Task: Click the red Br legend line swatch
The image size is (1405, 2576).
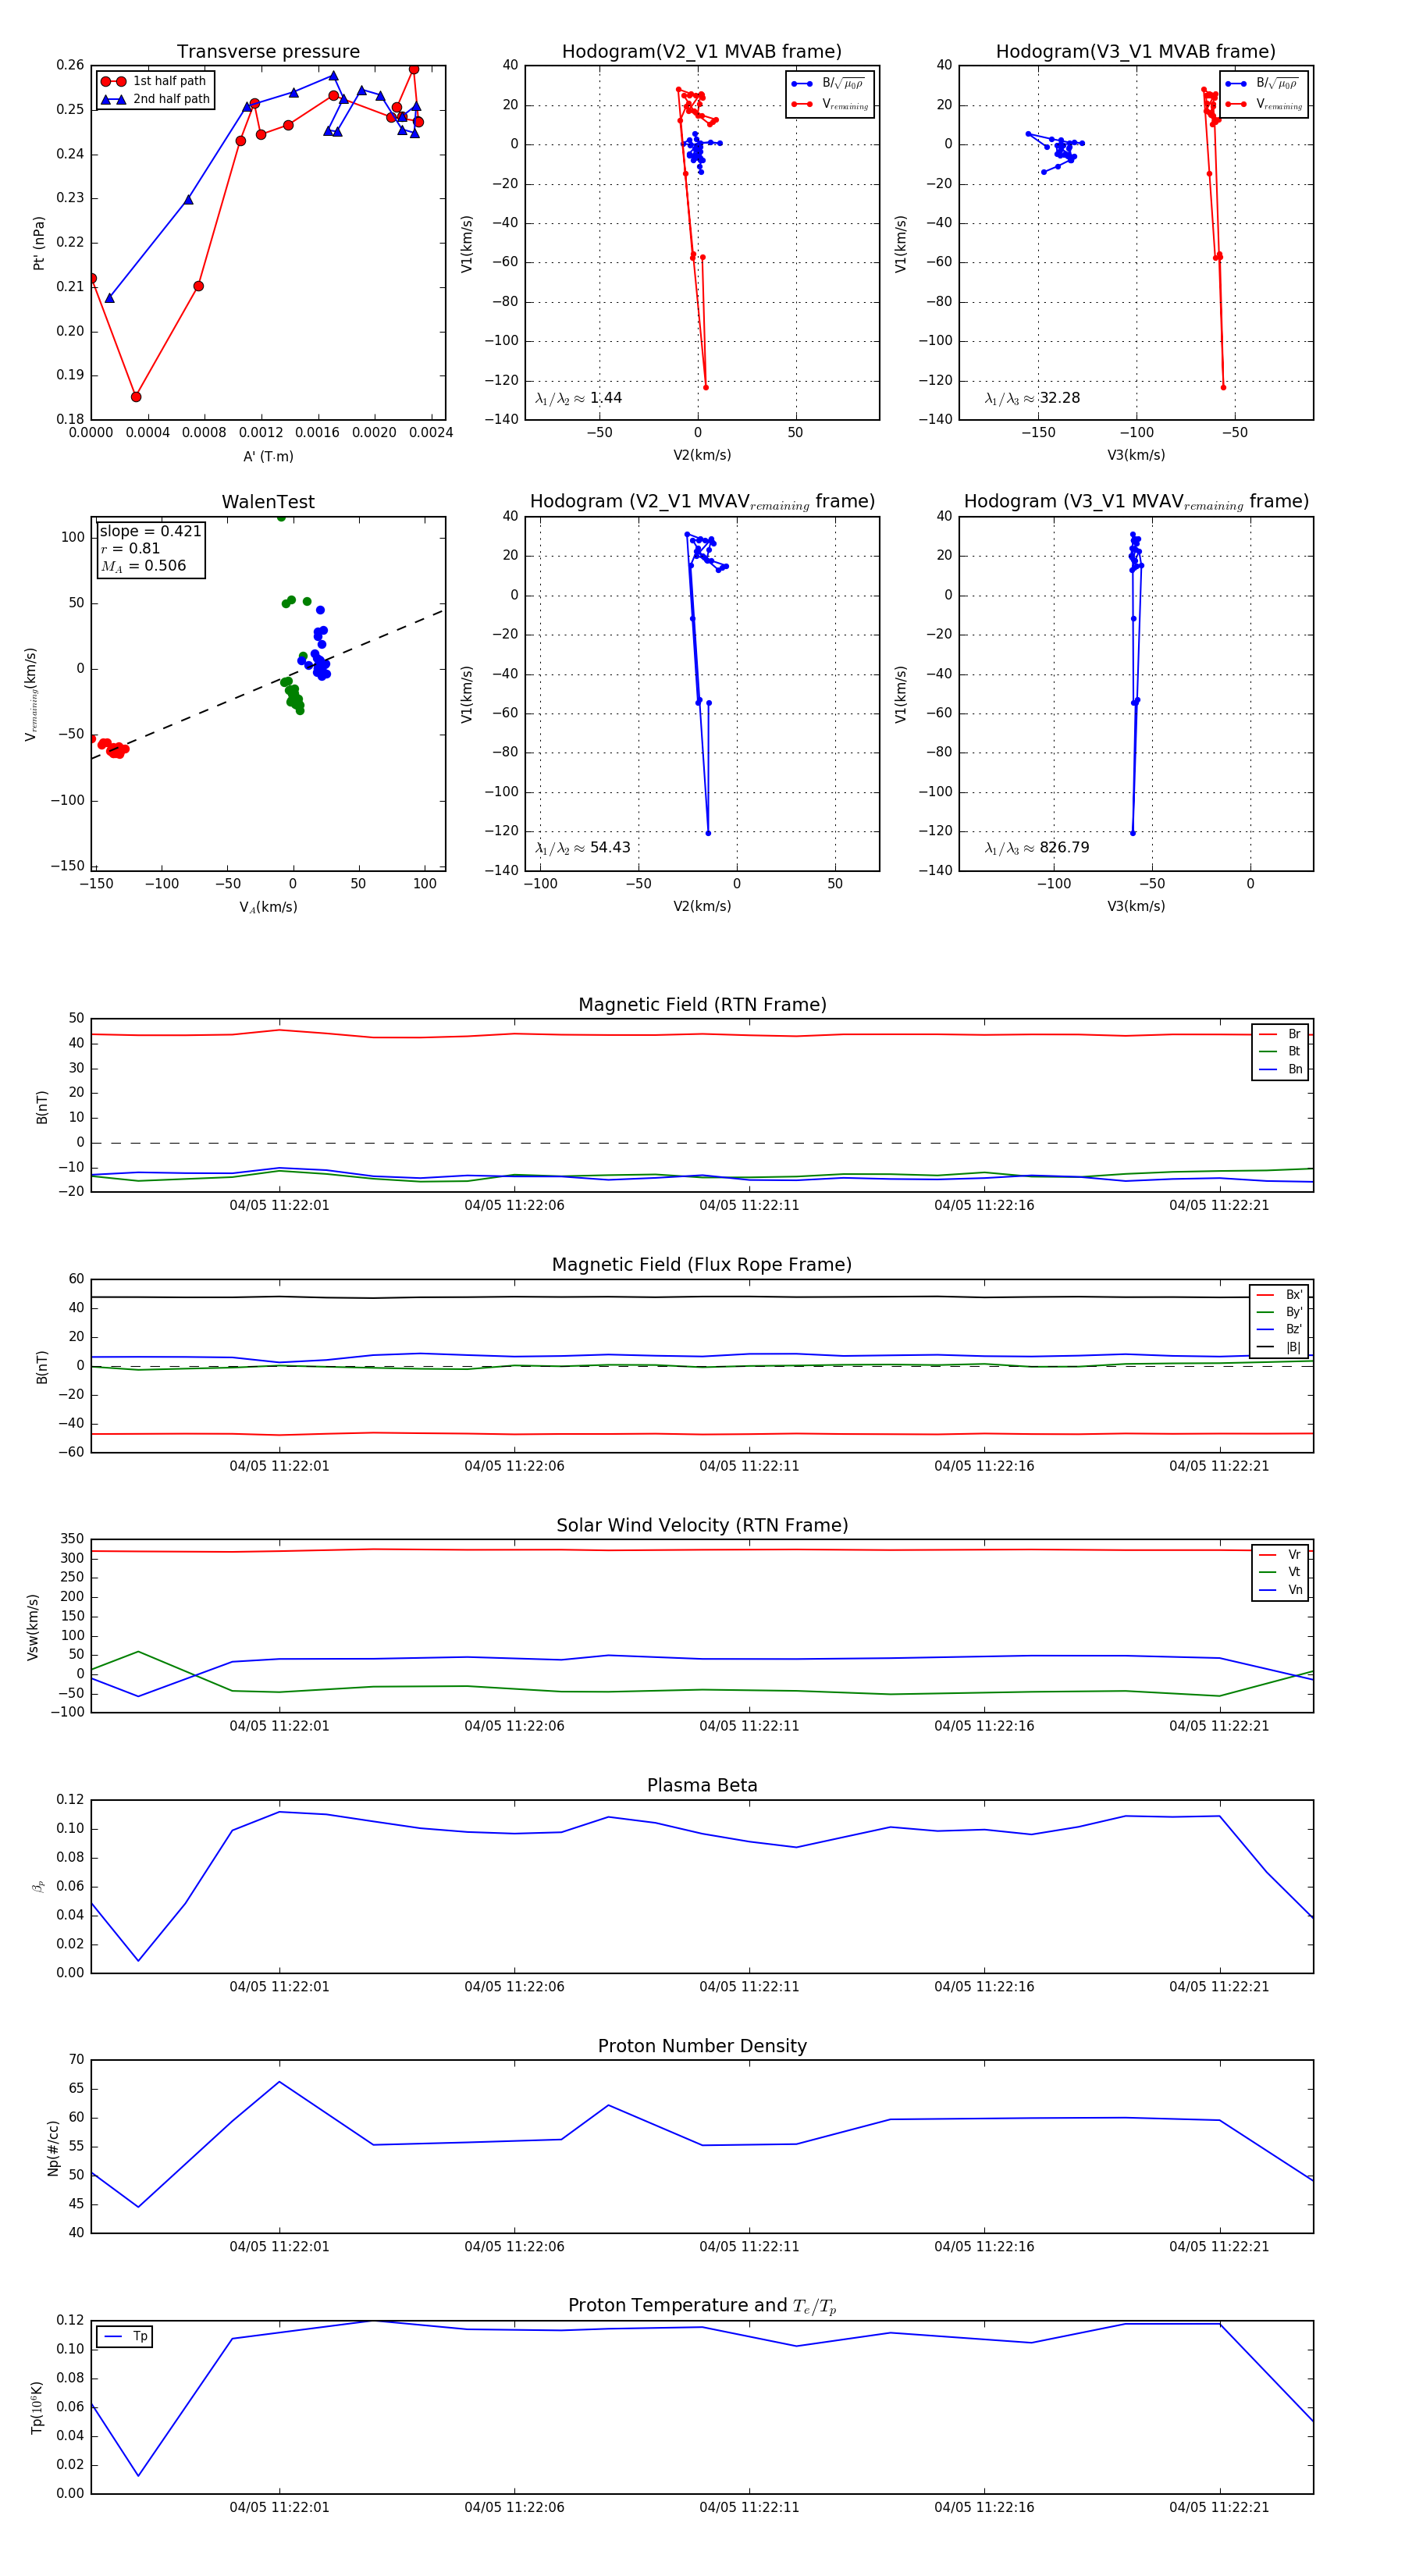Action: tap(1267, 1034)
